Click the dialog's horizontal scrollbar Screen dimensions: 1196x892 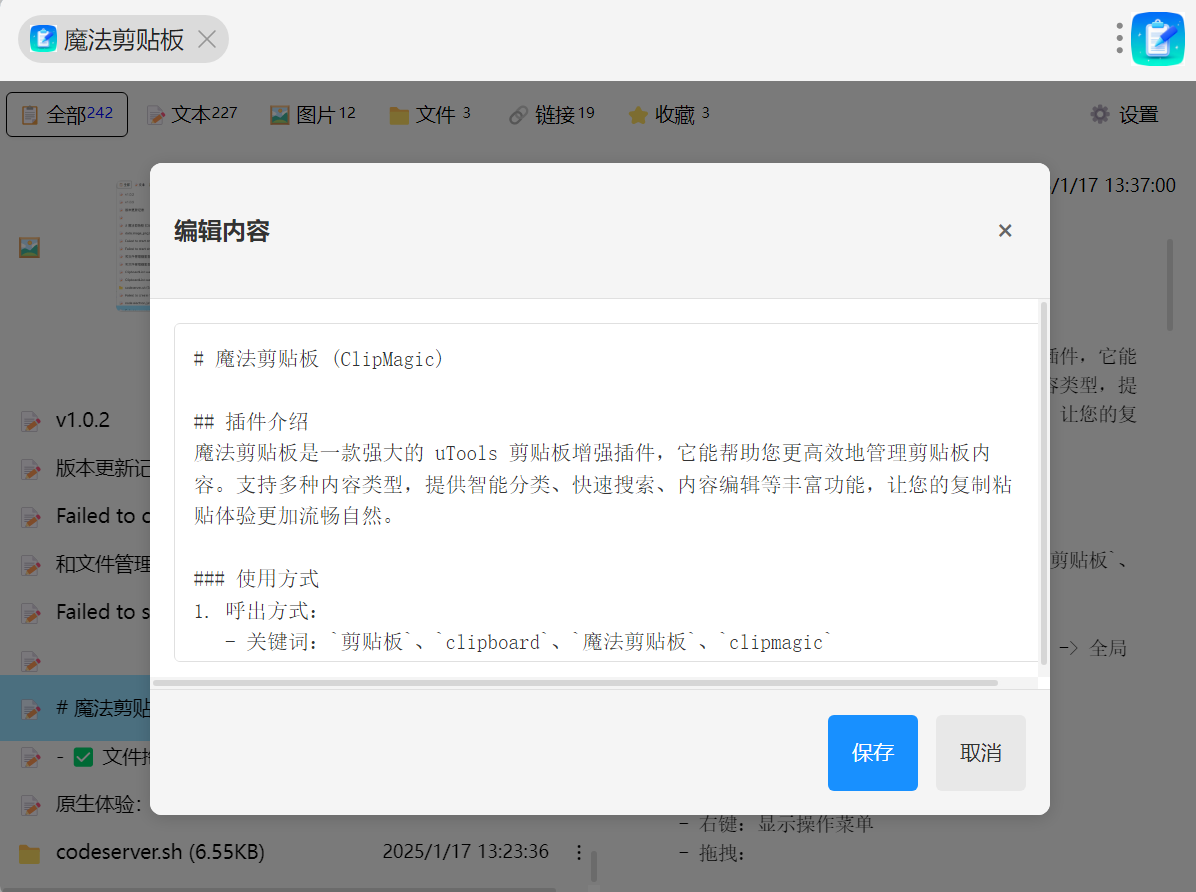(x=575, y=683)
